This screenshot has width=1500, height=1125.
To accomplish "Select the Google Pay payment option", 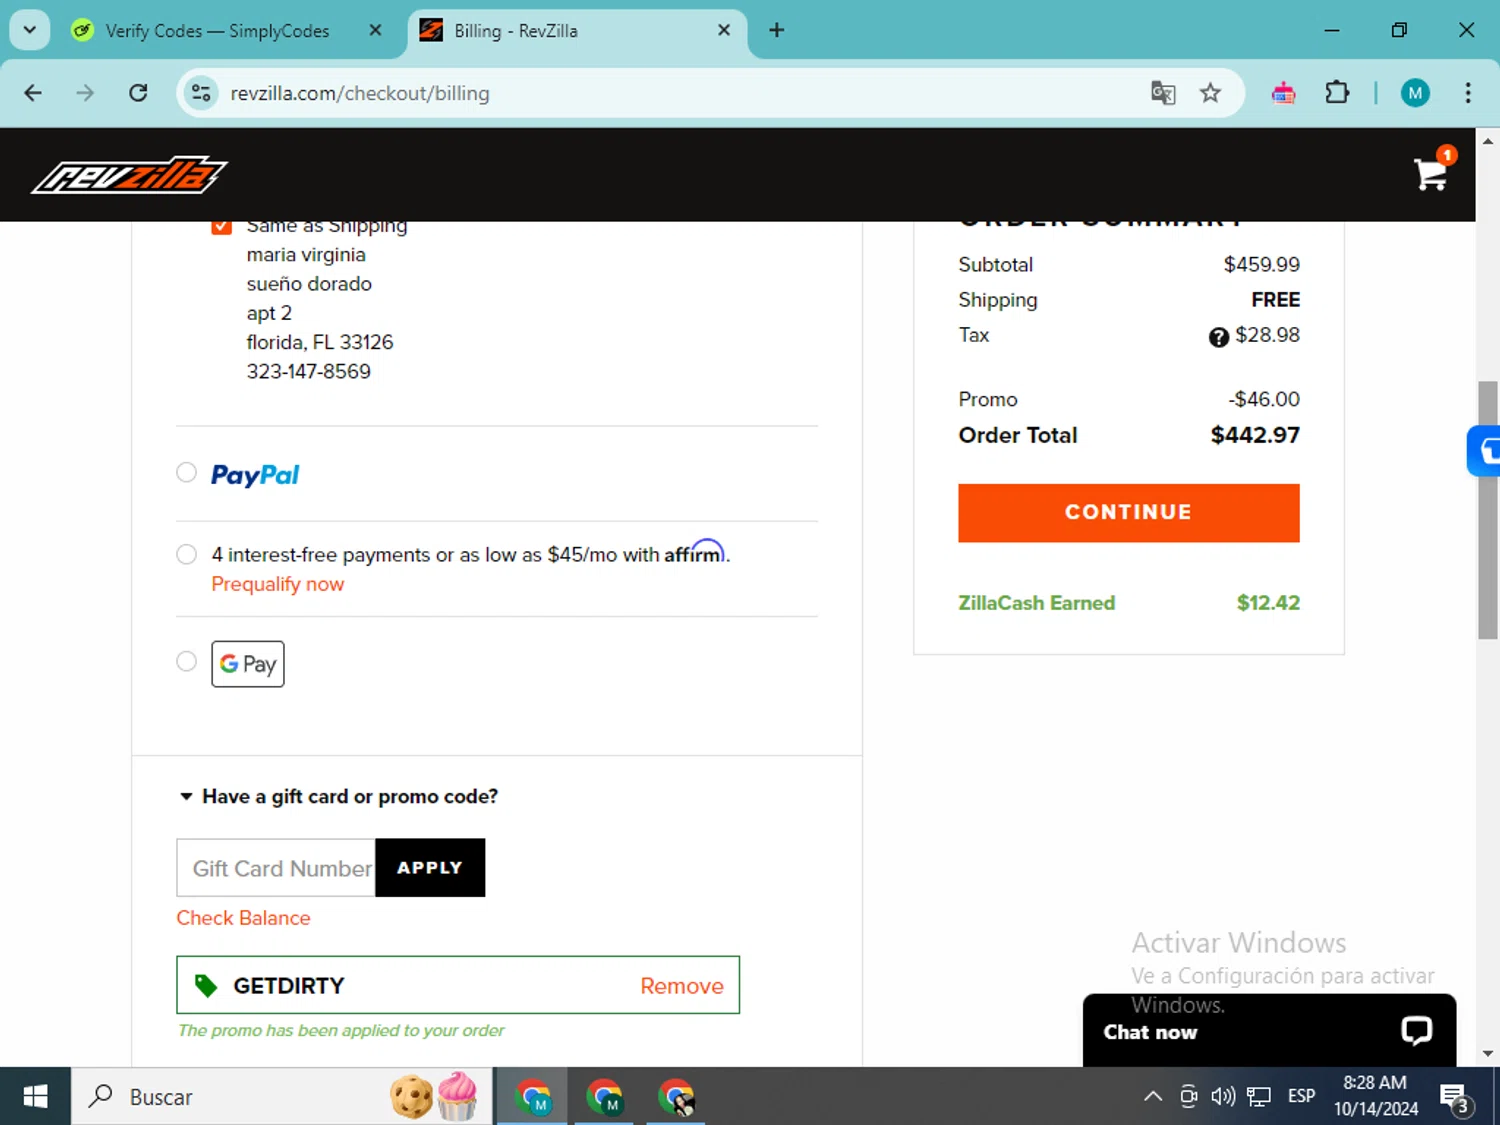I will (186, 661).
